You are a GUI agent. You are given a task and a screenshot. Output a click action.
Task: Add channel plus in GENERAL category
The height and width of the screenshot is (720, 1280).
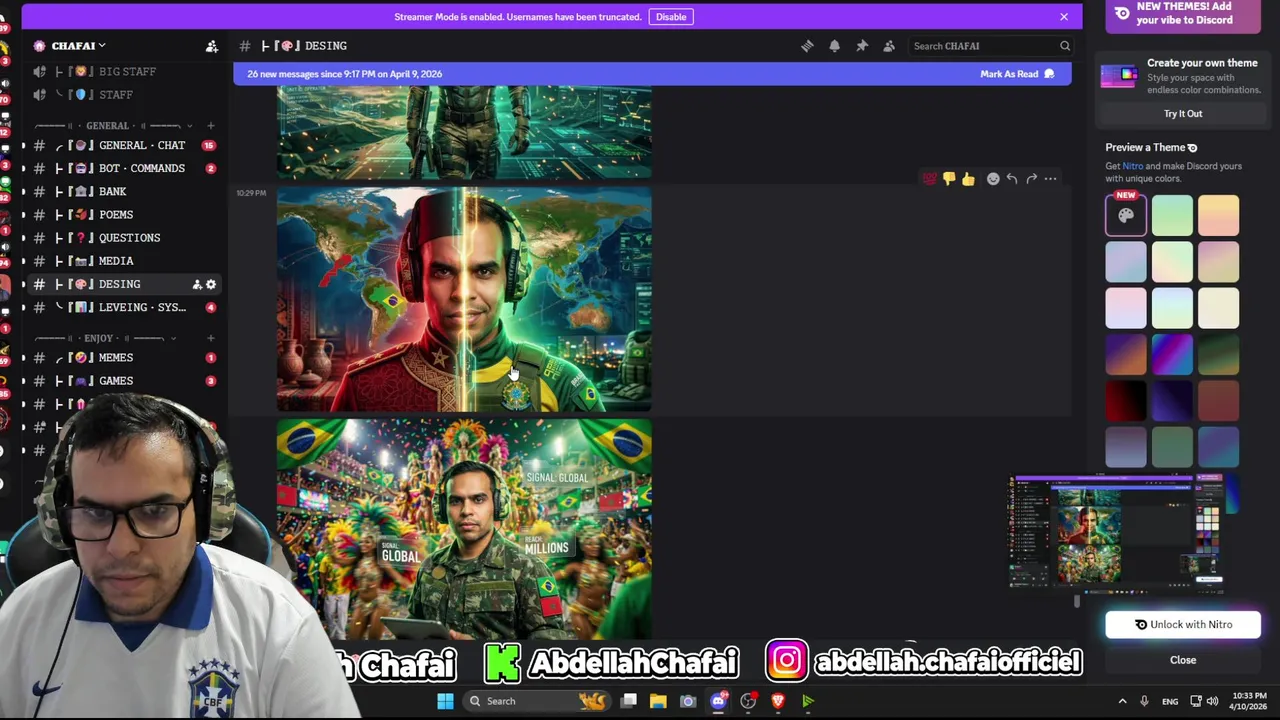click(210, 126)
